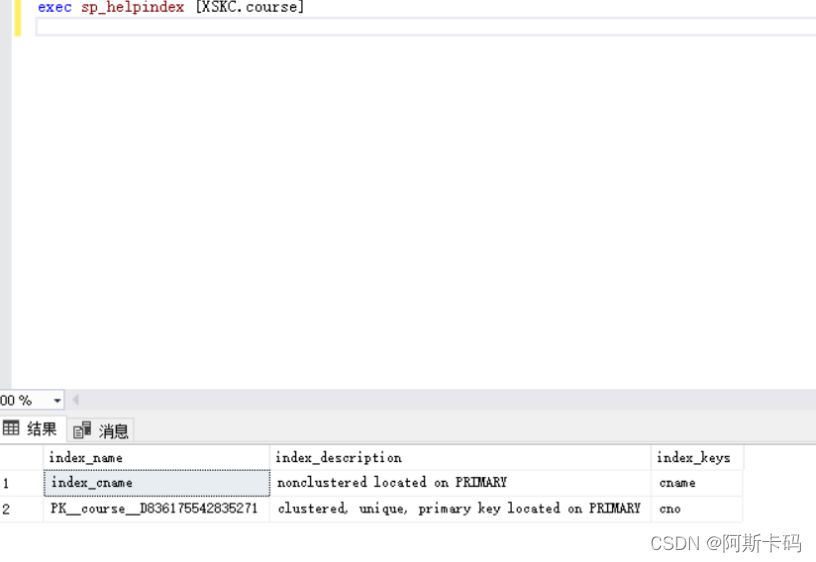The image size is (816, 562).
Task: Select the 'clustered, unique, primary key' description cell
Action: [461, 508]
